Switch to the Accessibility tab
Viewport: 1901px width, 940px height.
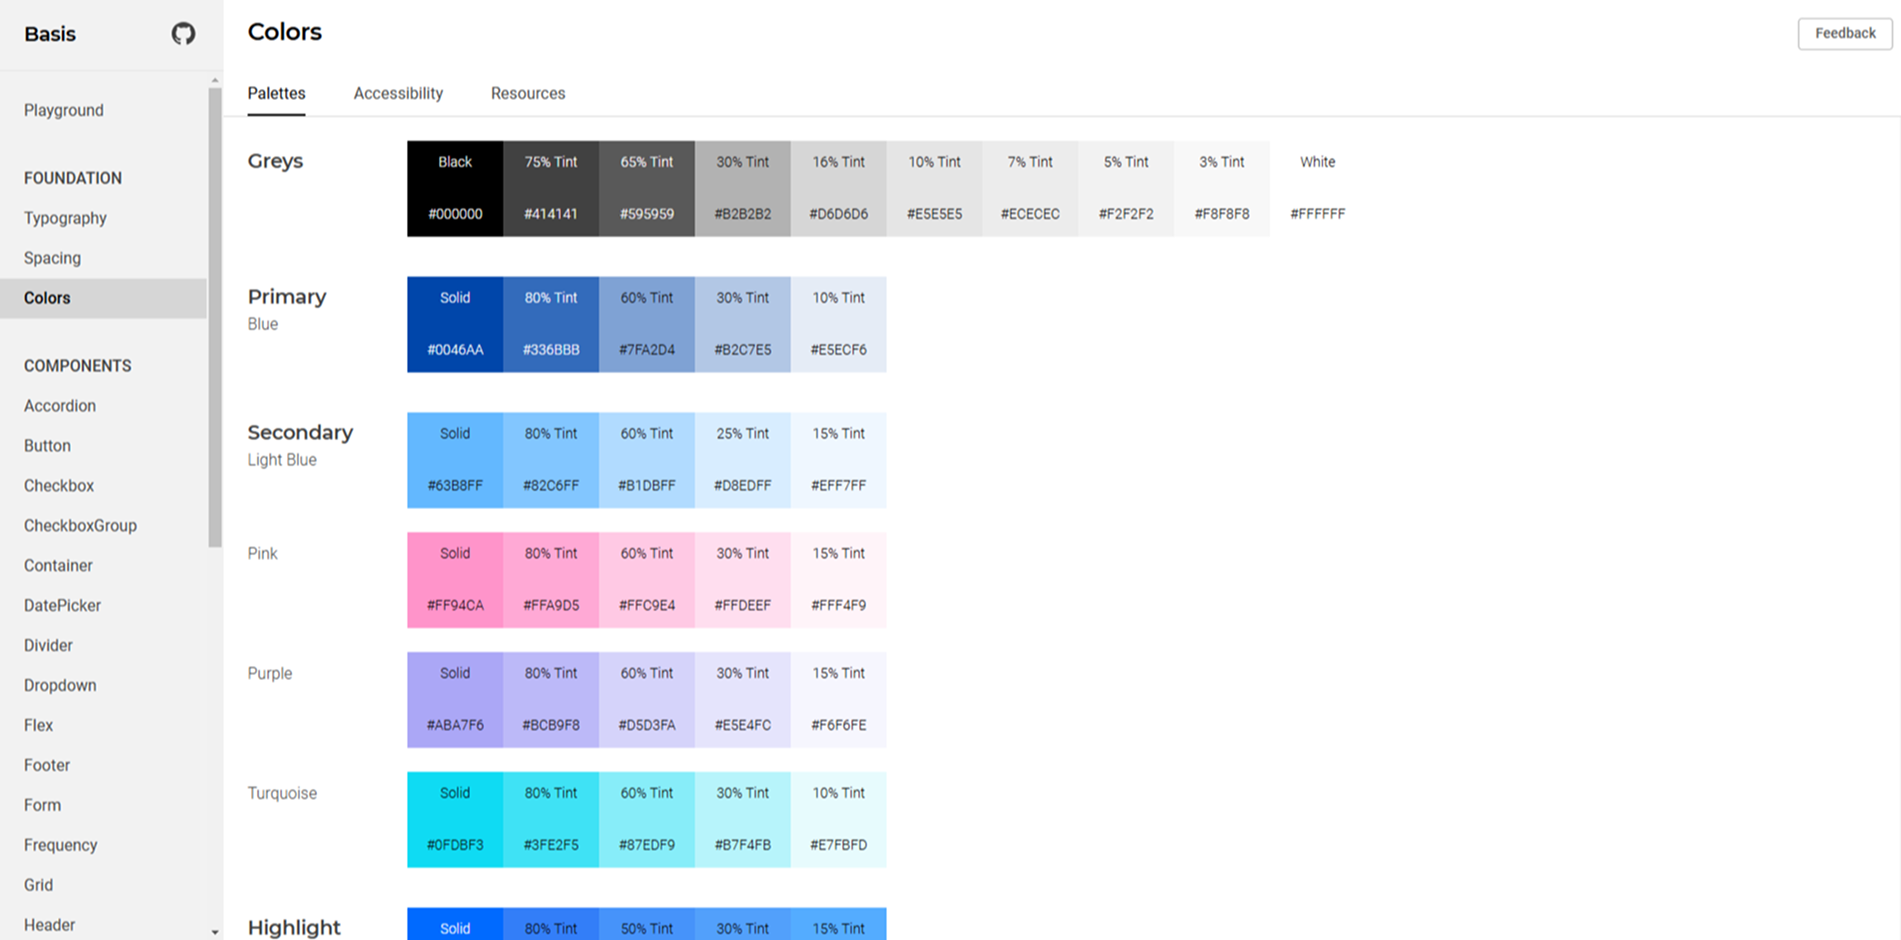tap(398, 93)
